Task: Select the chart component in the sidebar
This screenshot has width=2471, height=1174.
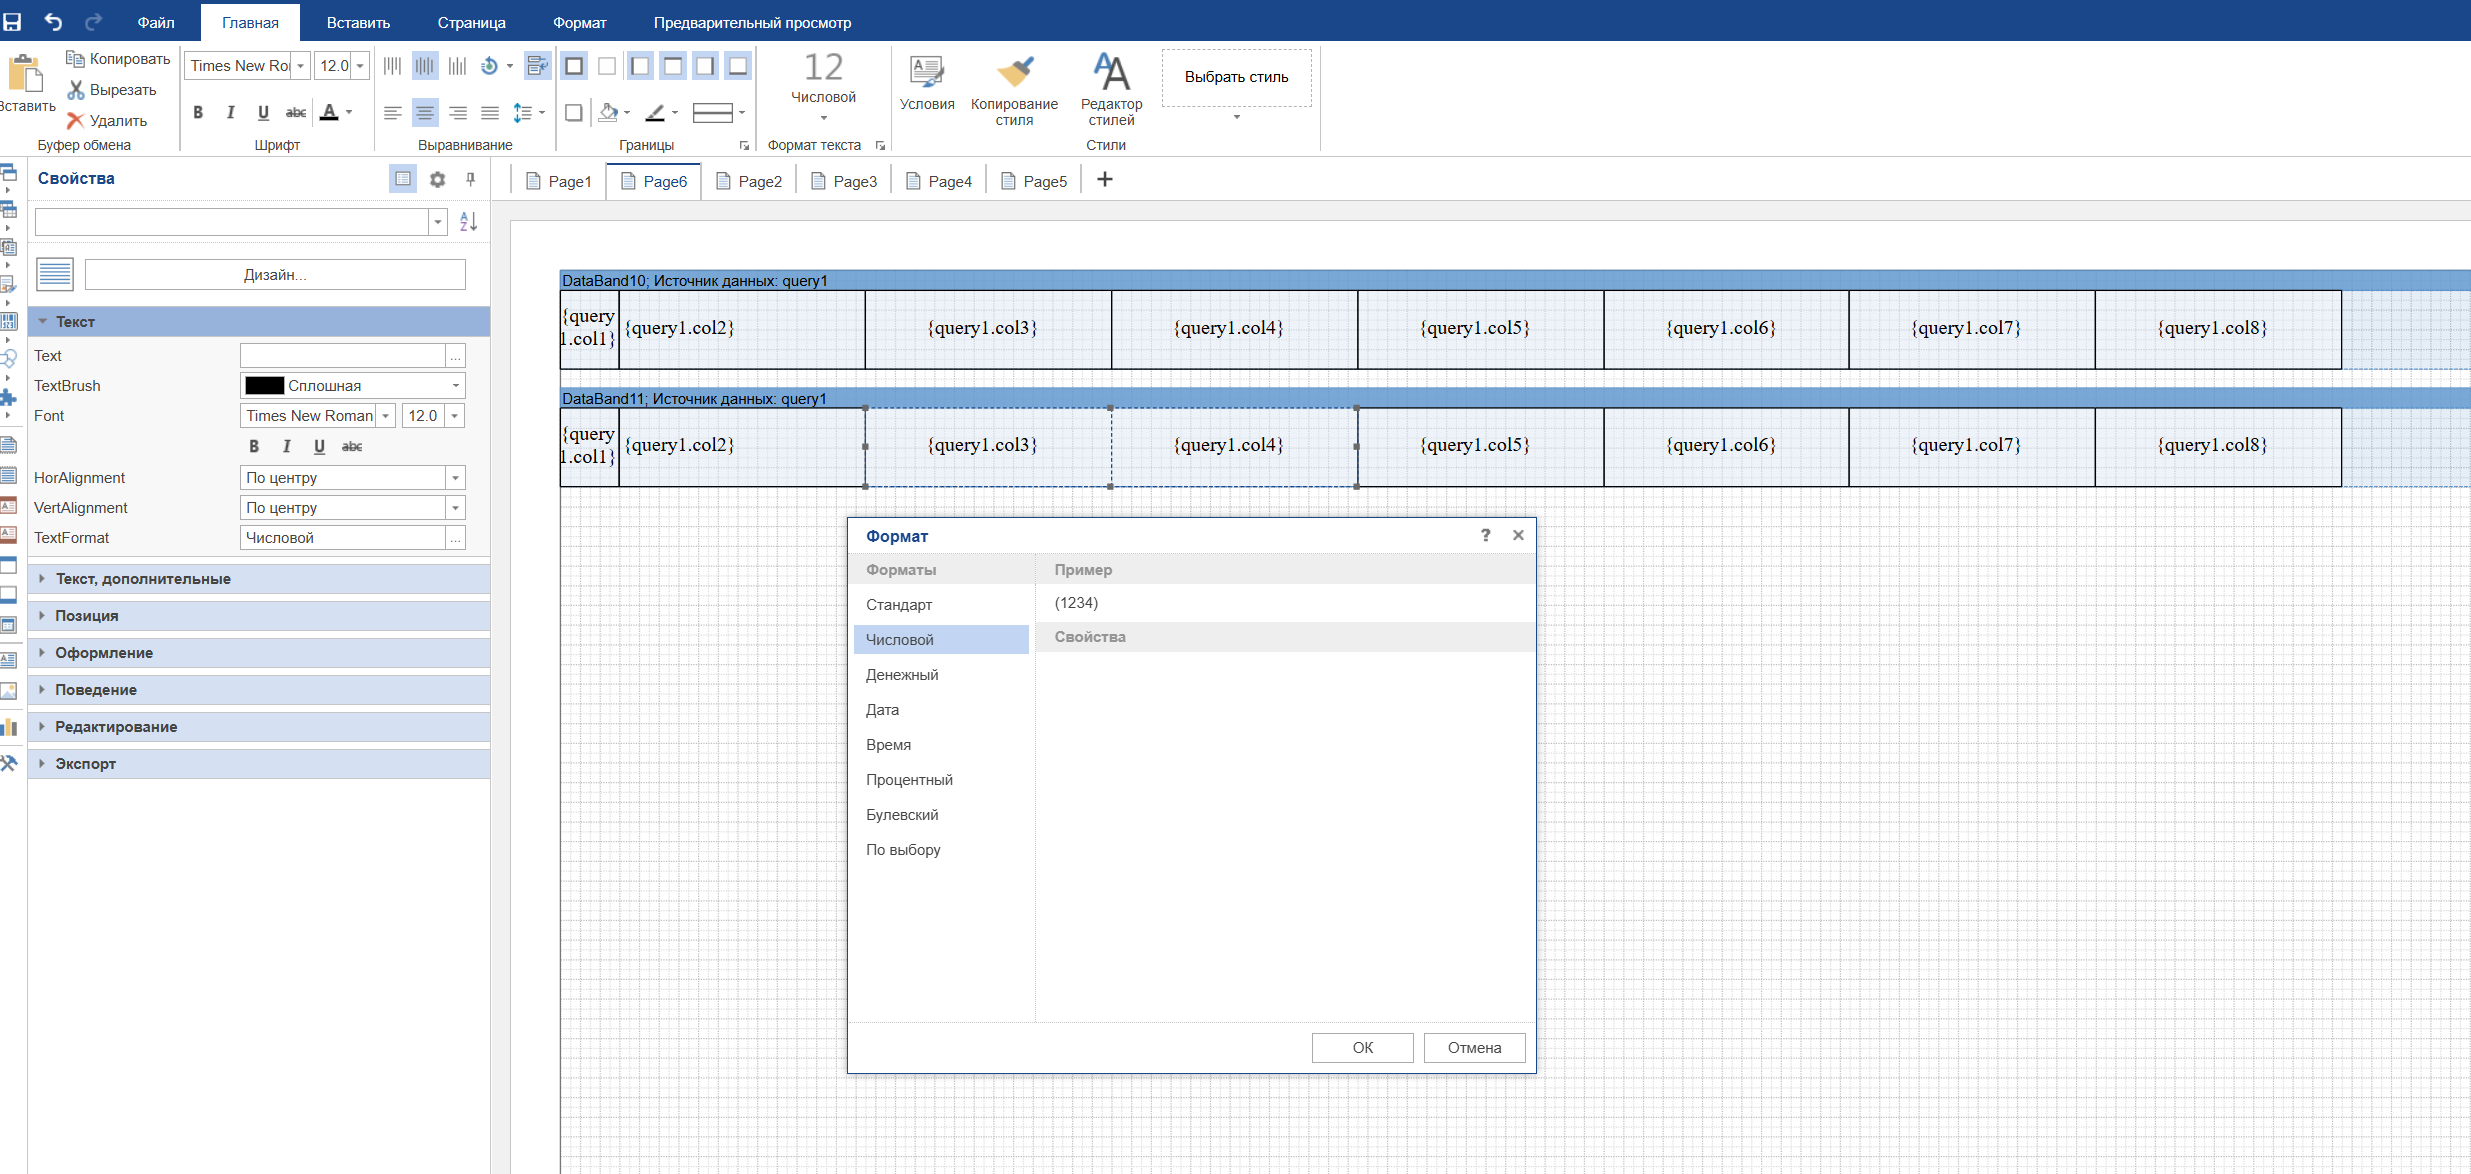Action: pos(9,726)
